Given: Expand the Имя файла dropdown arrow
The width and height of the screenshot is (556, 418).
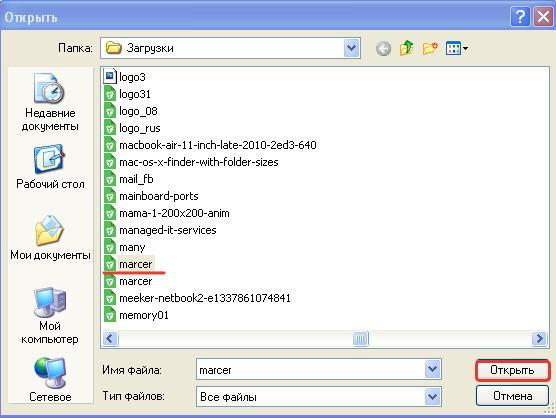Looking at the screenshot, I should [432, 369].
